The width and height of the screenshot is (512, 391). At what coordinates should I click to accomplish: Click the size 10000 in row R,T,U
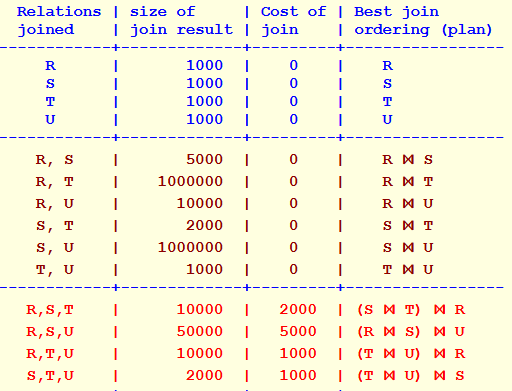(x=199, y=353)
